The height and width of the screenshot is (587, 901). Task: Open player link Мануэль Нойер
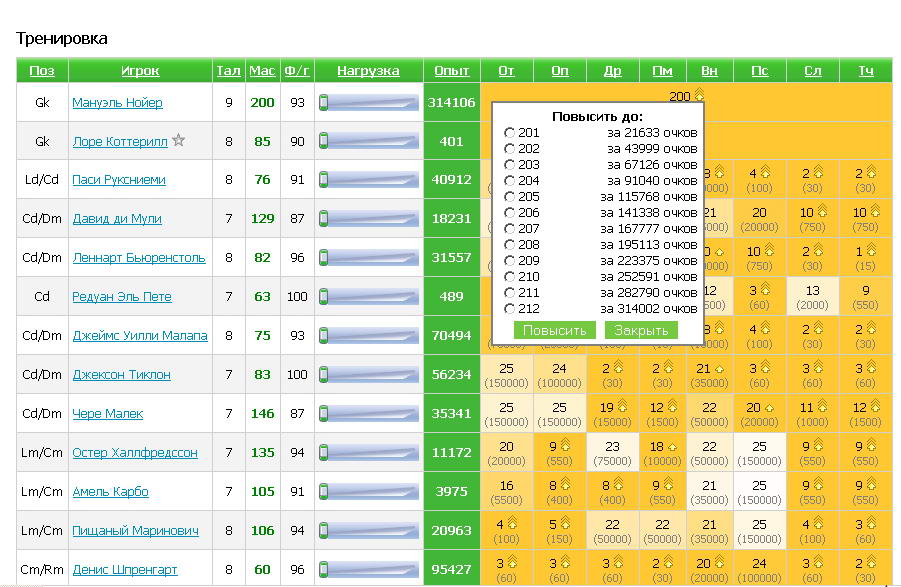pos(117,103)
